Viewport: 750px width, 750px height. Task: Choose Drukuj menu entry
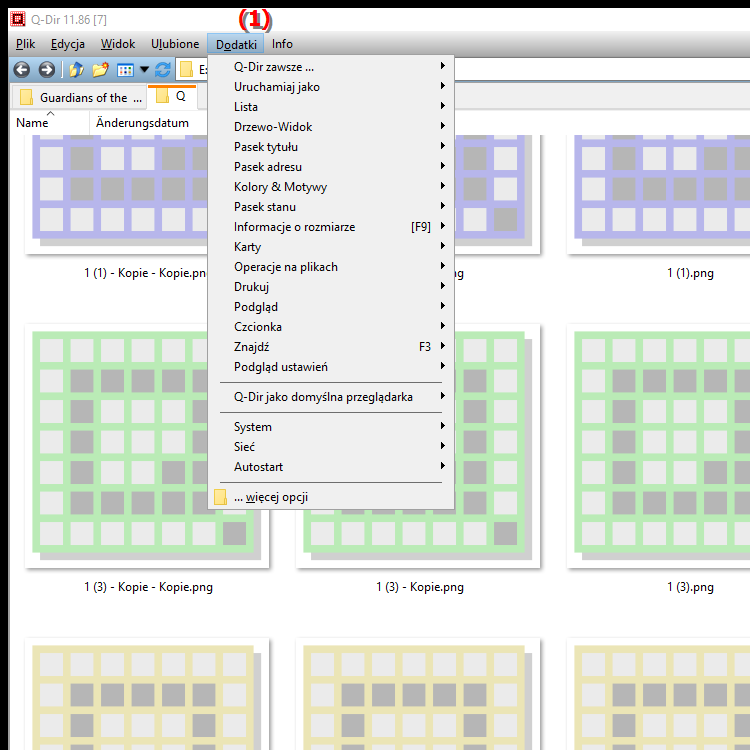(x=331, y=287)
